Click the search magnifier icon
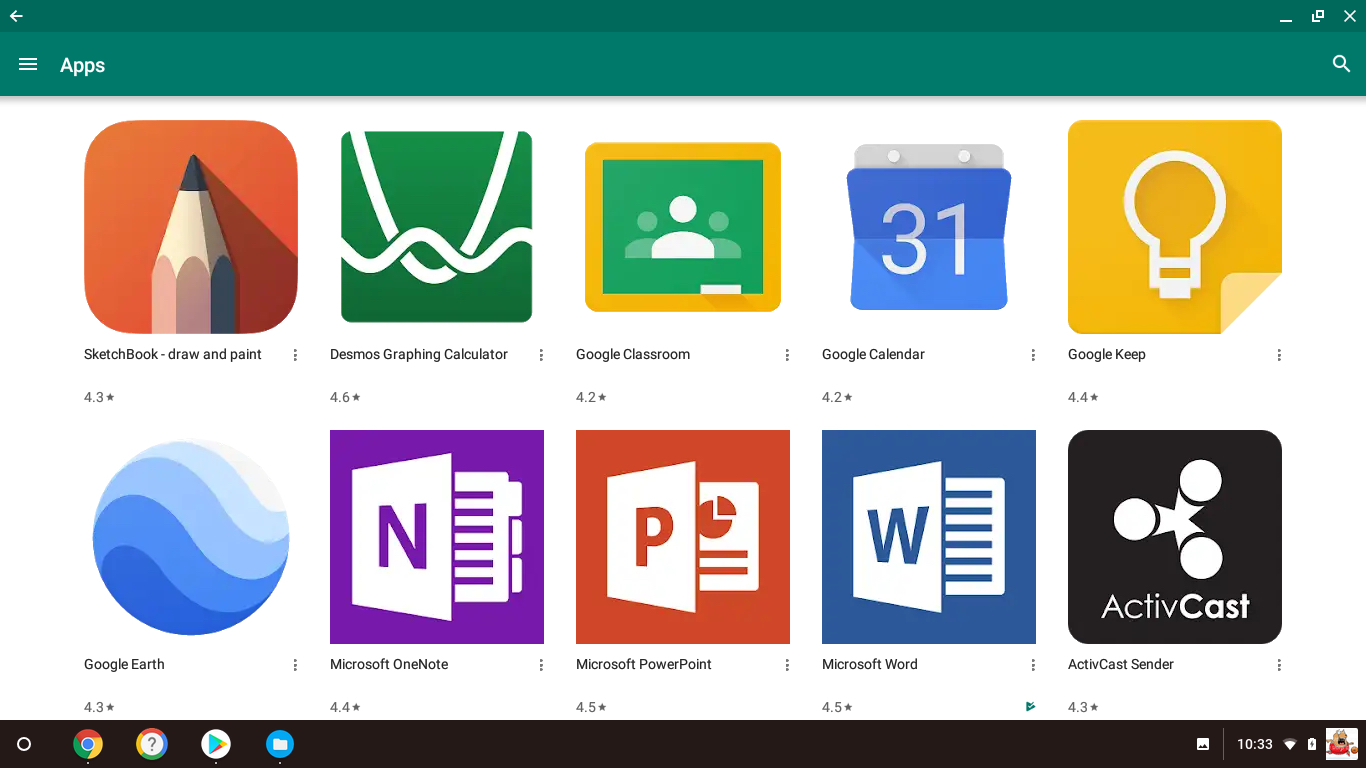 [1341, 64]
